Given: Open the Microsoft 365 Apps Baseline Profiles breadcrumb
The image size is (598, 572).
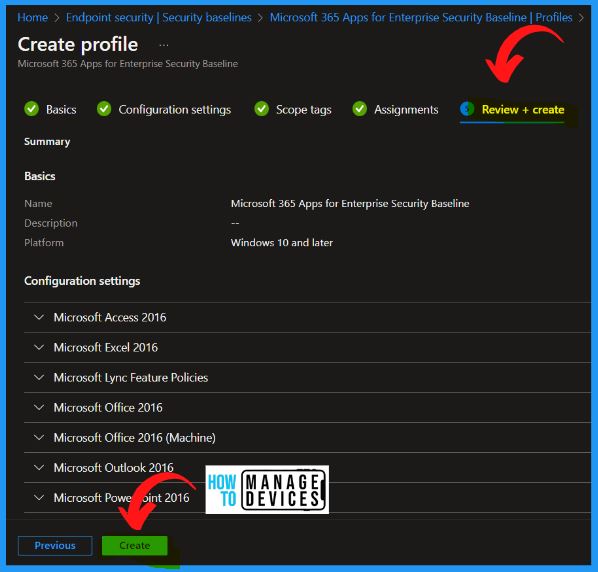Looking at the screenshot, I should pyautogui.click(x=421, y=18).
